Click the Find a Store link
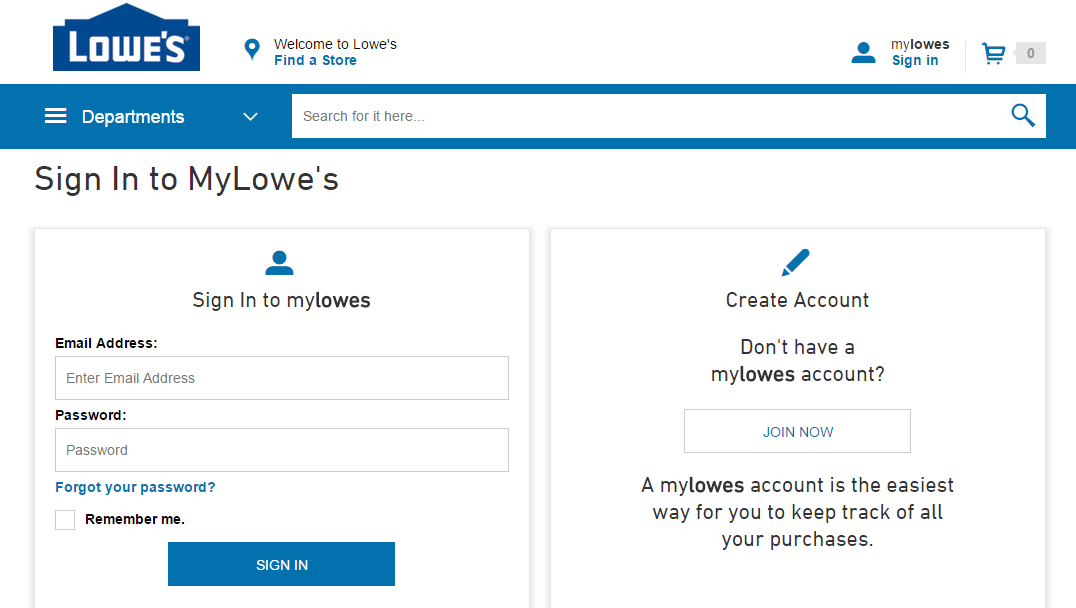The width and height of the screenshot is (1076, 608). pos(316,60)
